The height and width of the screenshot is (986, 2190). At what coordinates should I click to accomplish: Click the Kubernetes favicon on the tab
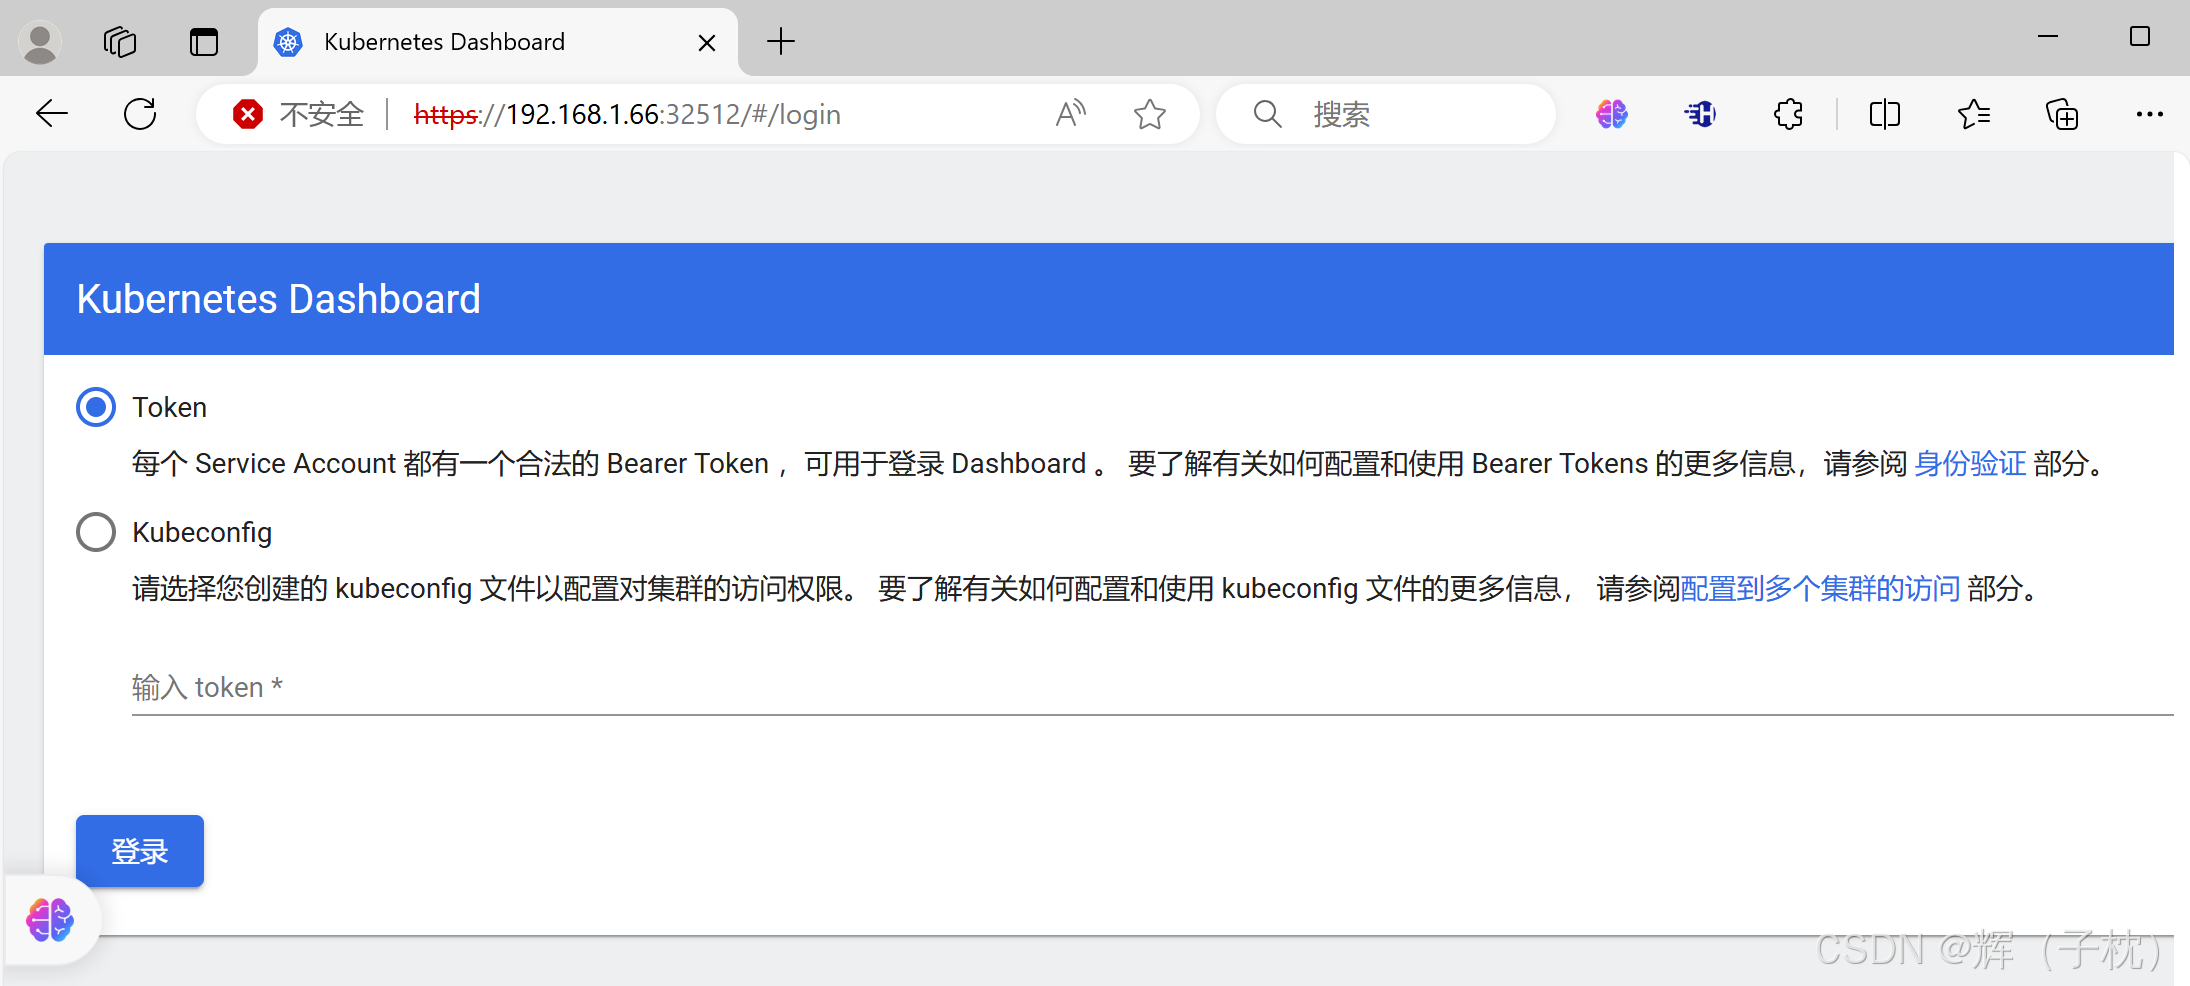pyautogui.click(x=288, y=42)
